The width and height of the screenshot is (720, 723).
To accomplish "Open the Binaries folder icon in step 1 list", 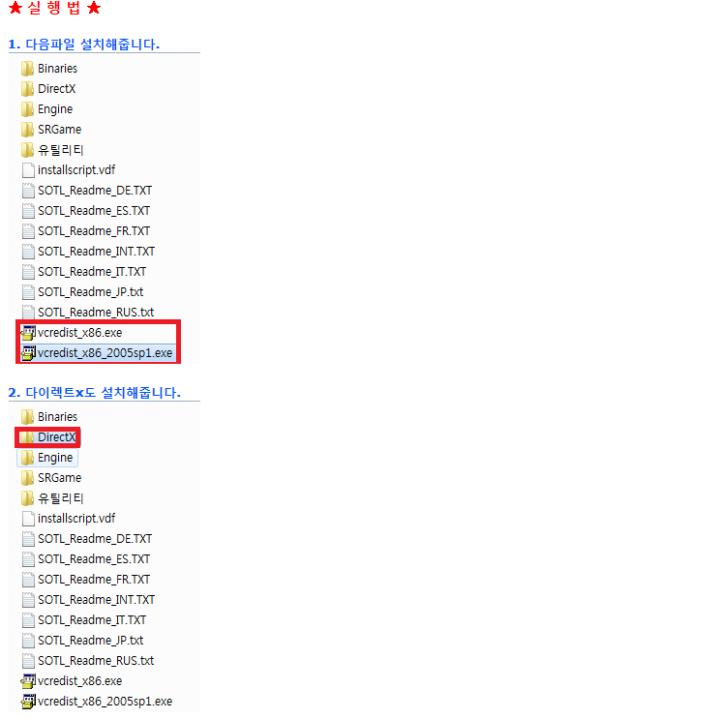I will click(x=28, y=69).
